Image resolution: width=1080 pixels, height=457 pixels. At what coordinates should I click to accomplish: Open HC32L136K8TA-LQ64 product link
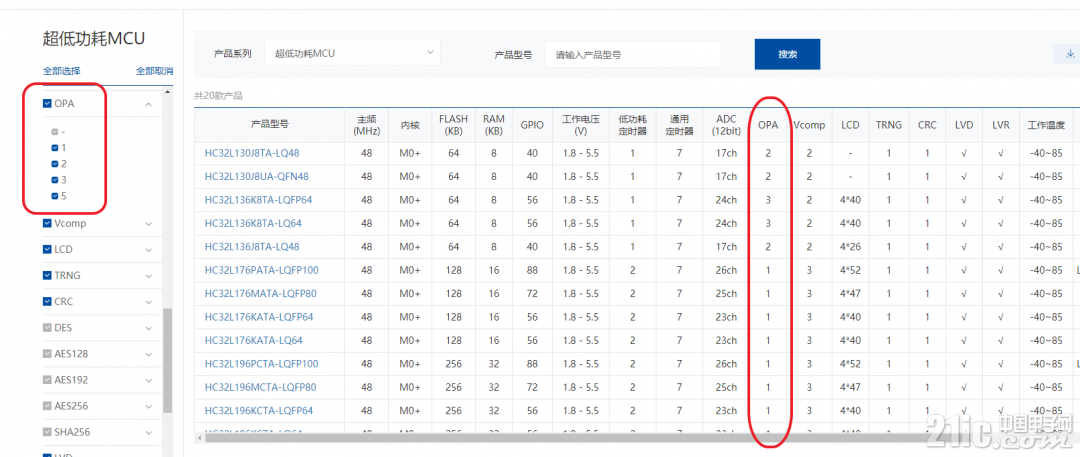click(253, 223)
